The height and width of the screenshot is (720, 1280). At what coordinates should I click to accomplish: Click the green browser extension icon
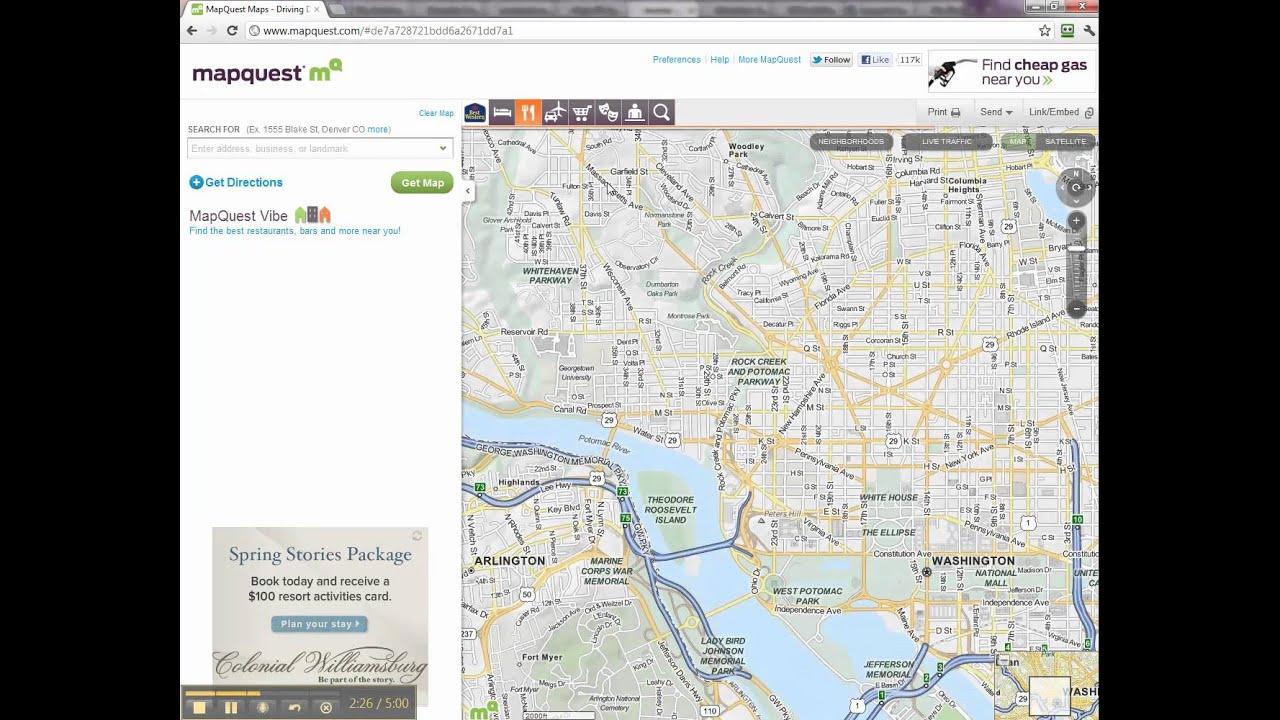tap(1067, 31)
